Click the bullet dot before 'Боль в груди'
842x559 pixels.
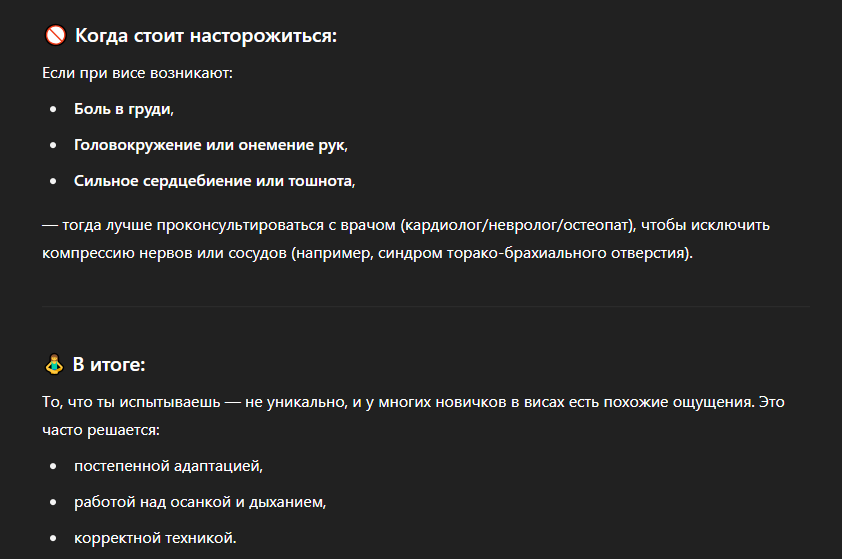point(53,110)
